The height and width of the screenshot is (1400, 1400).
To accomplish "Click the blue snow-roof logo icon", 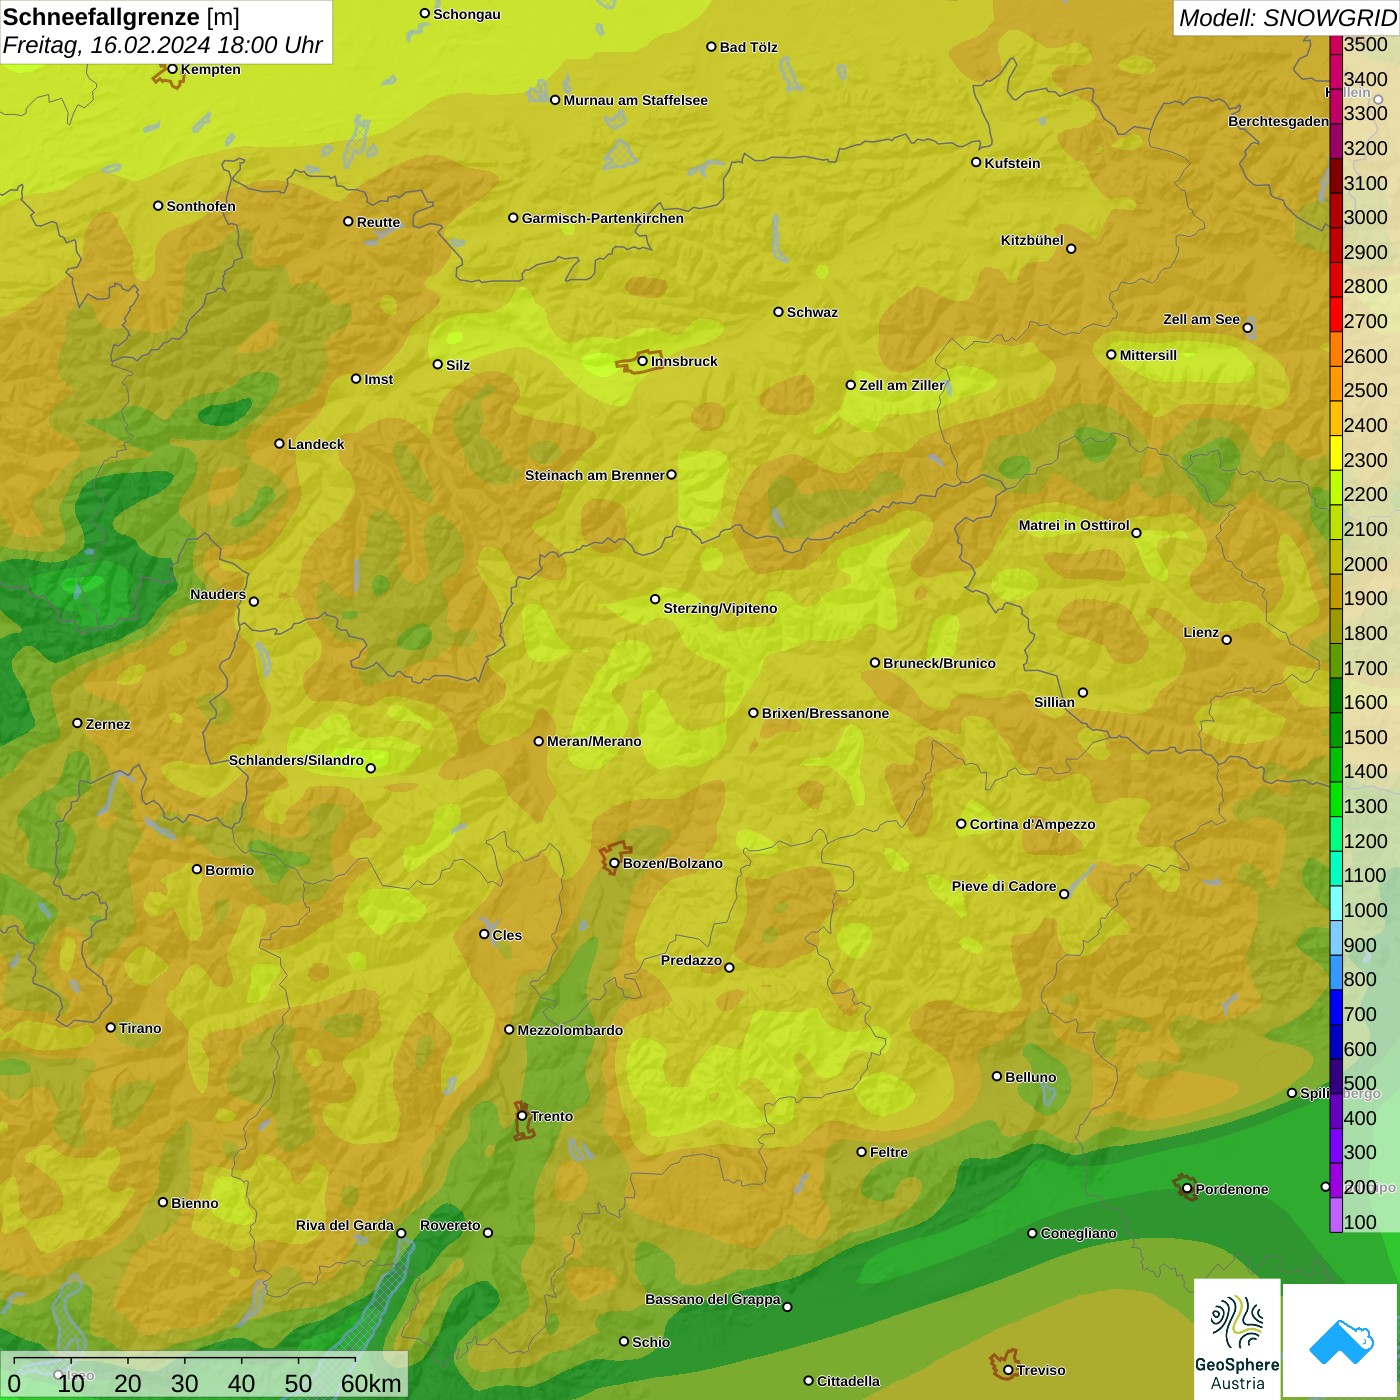I will (x=1341, y=1342).
